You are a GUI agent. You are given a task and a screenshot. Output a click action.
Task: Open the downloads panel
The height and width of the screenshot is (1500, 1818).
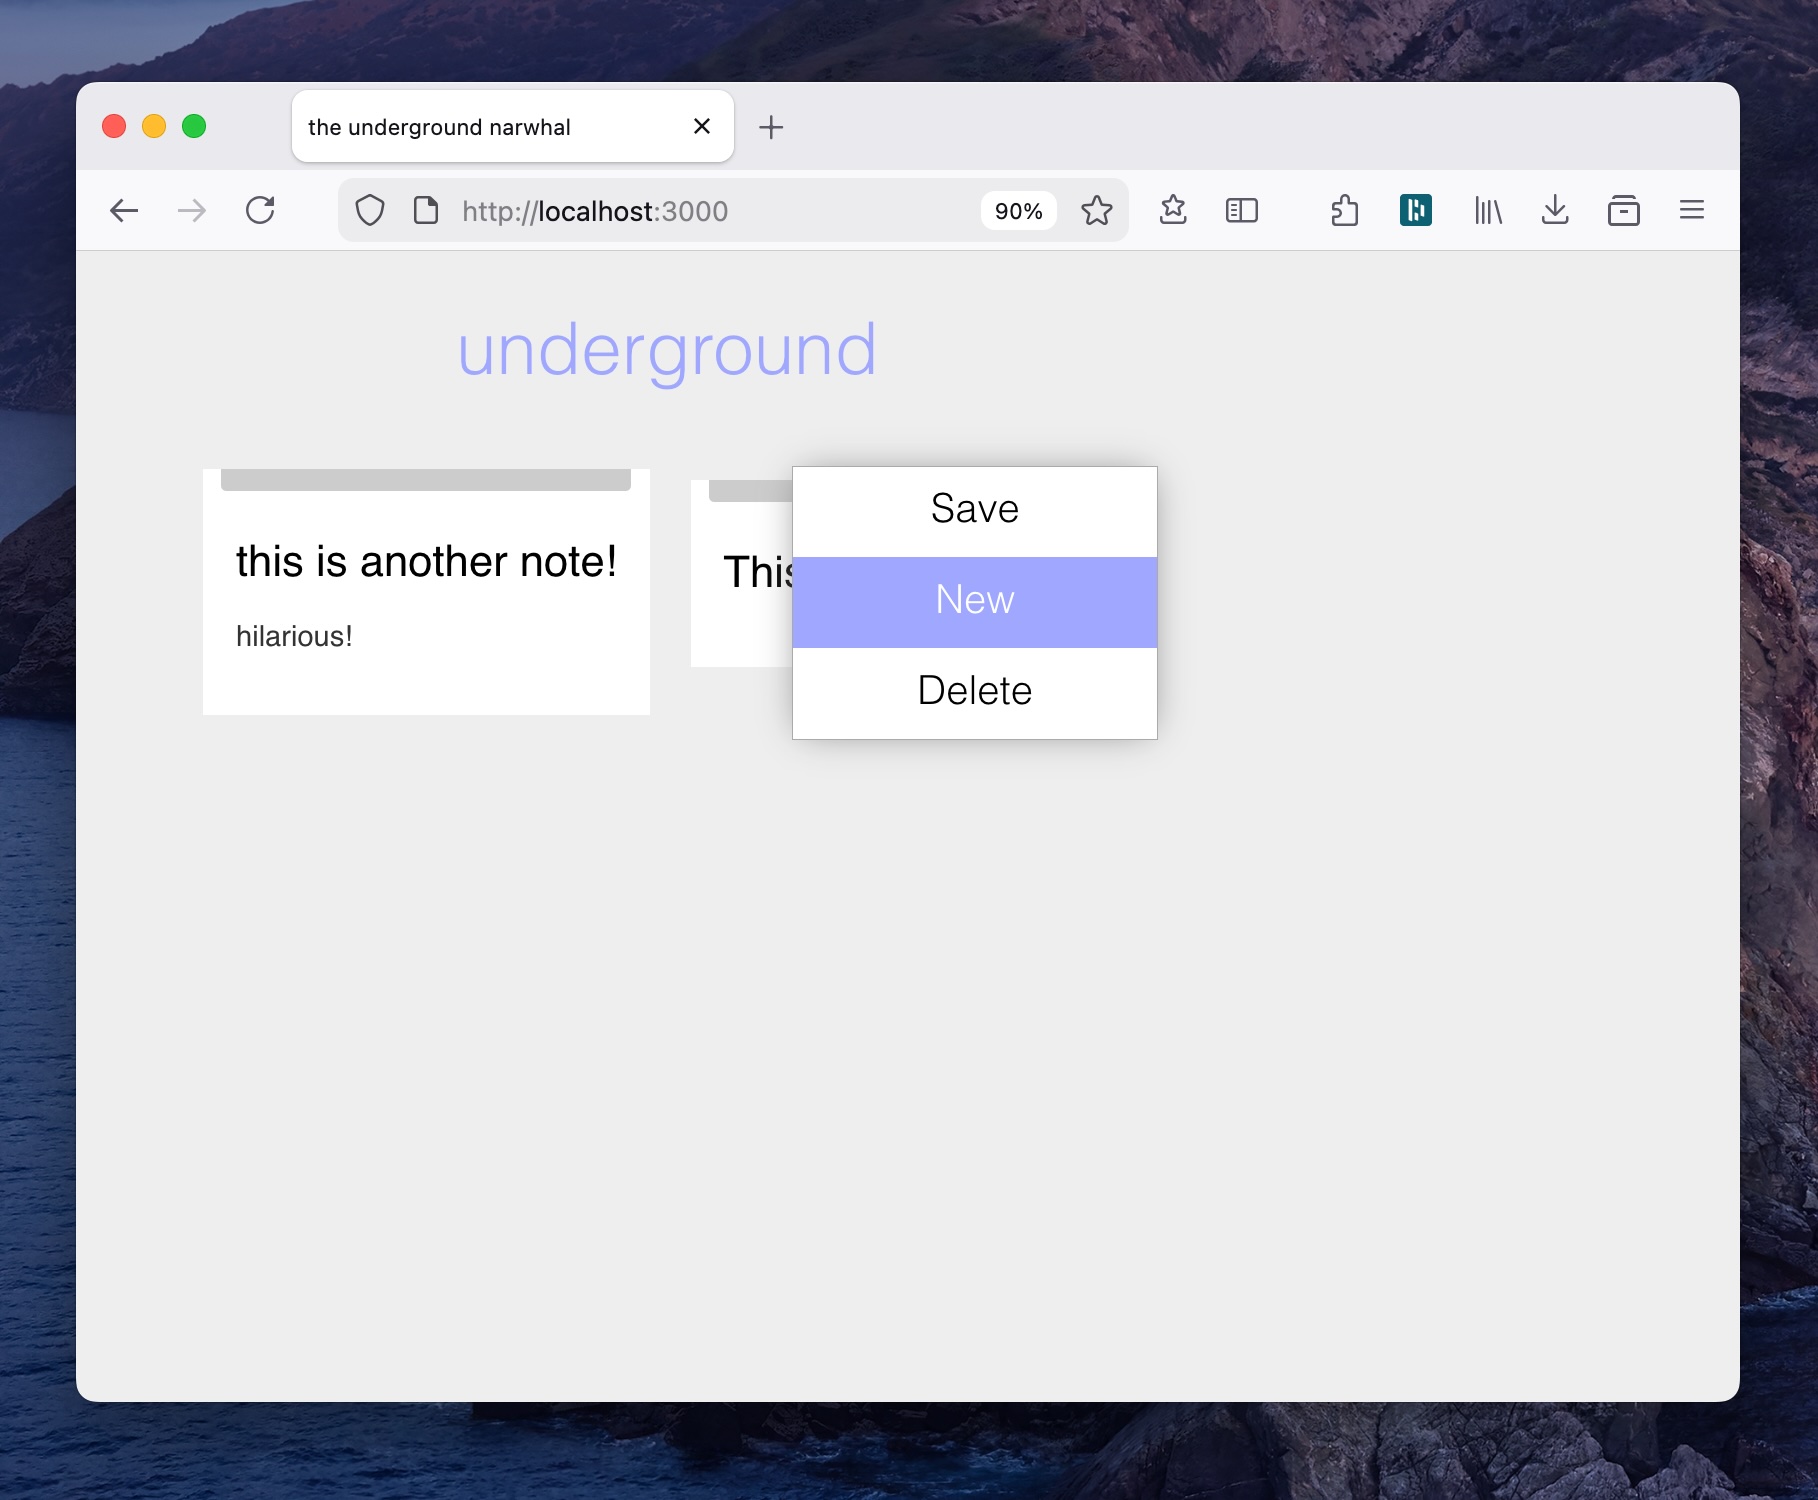click(x=1554, y=211)
